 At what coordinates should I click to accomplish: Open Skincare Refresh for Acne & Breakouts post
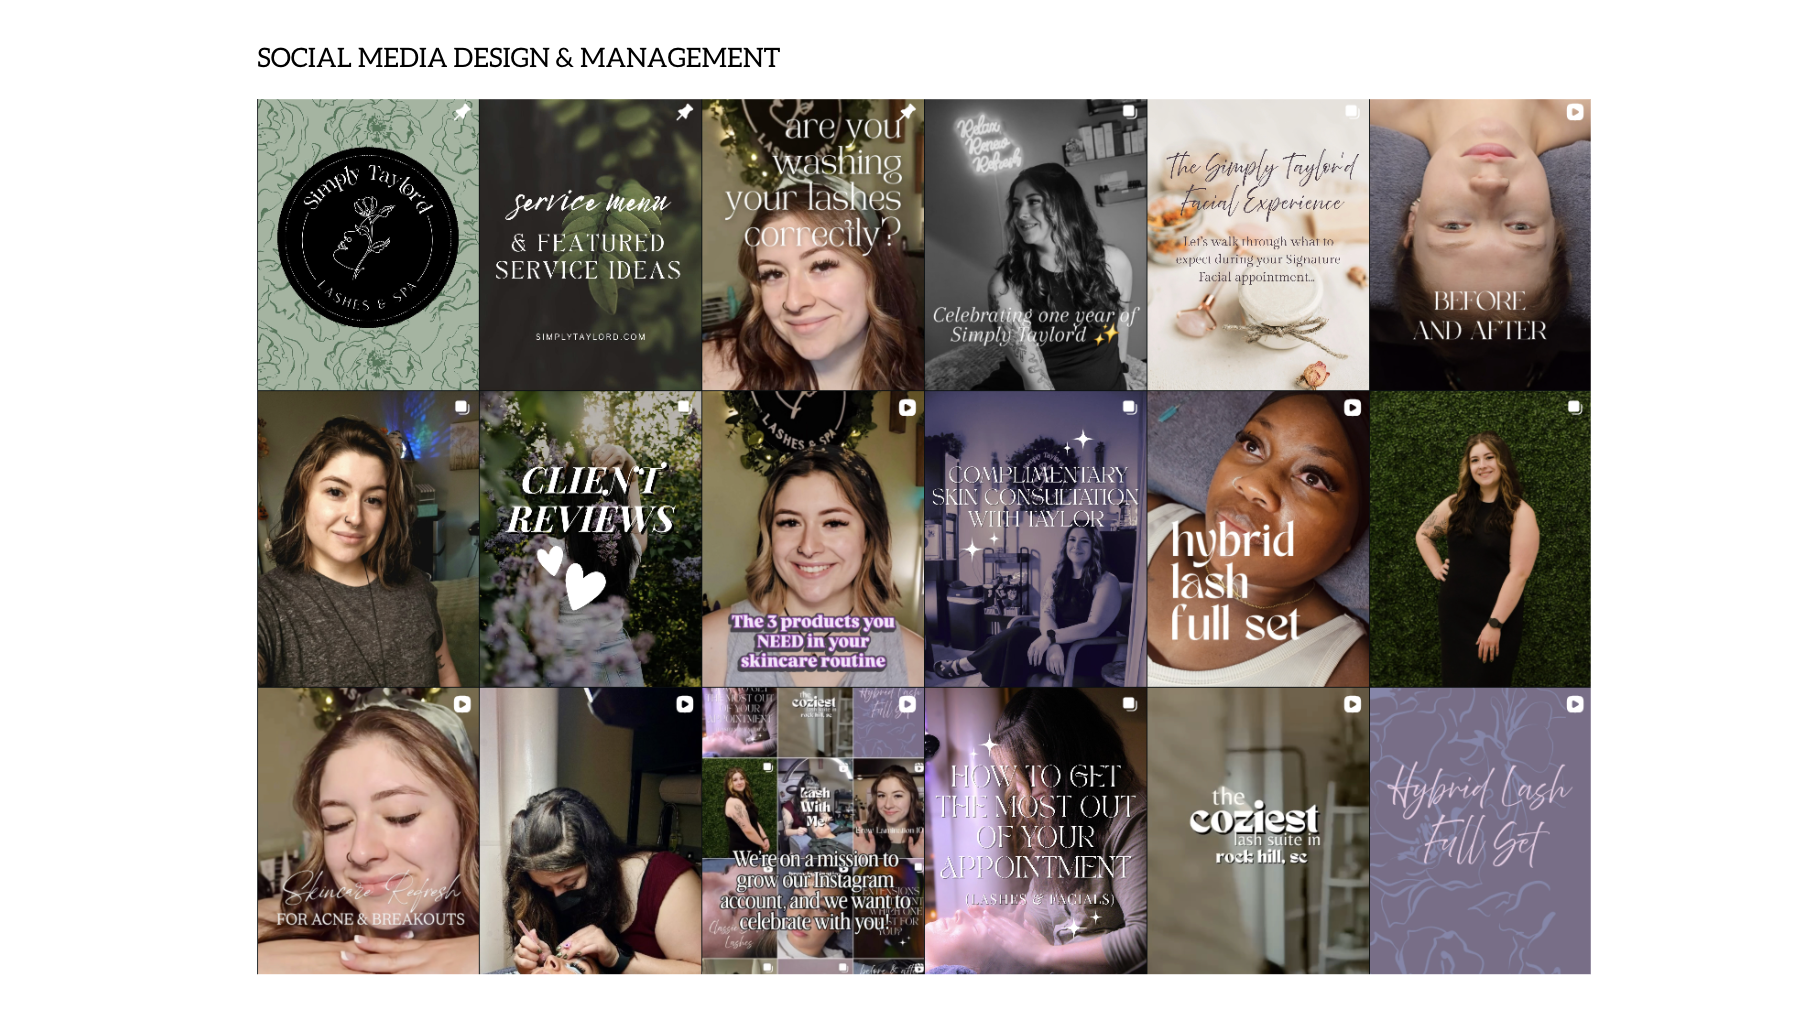click(x=368, y=831)
